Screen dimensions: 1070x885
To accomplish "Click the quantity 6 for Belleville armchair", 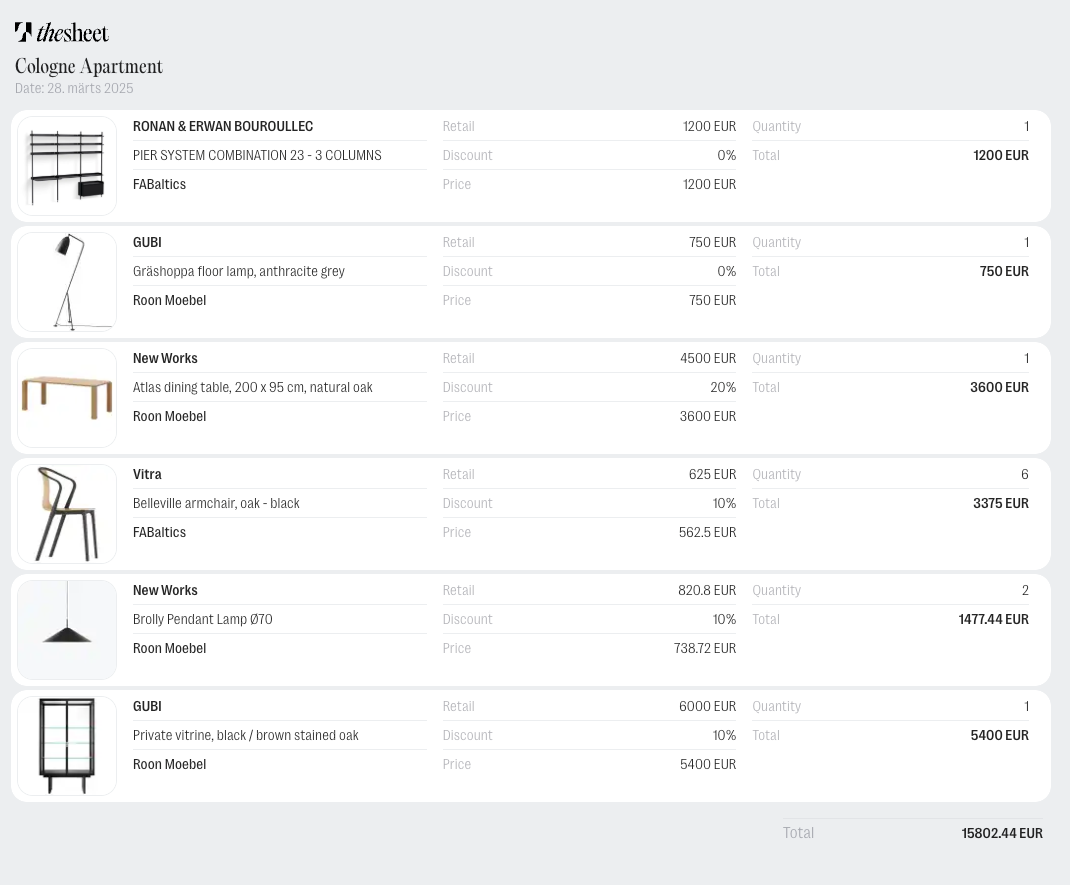I will click(x=1025, y=474).
